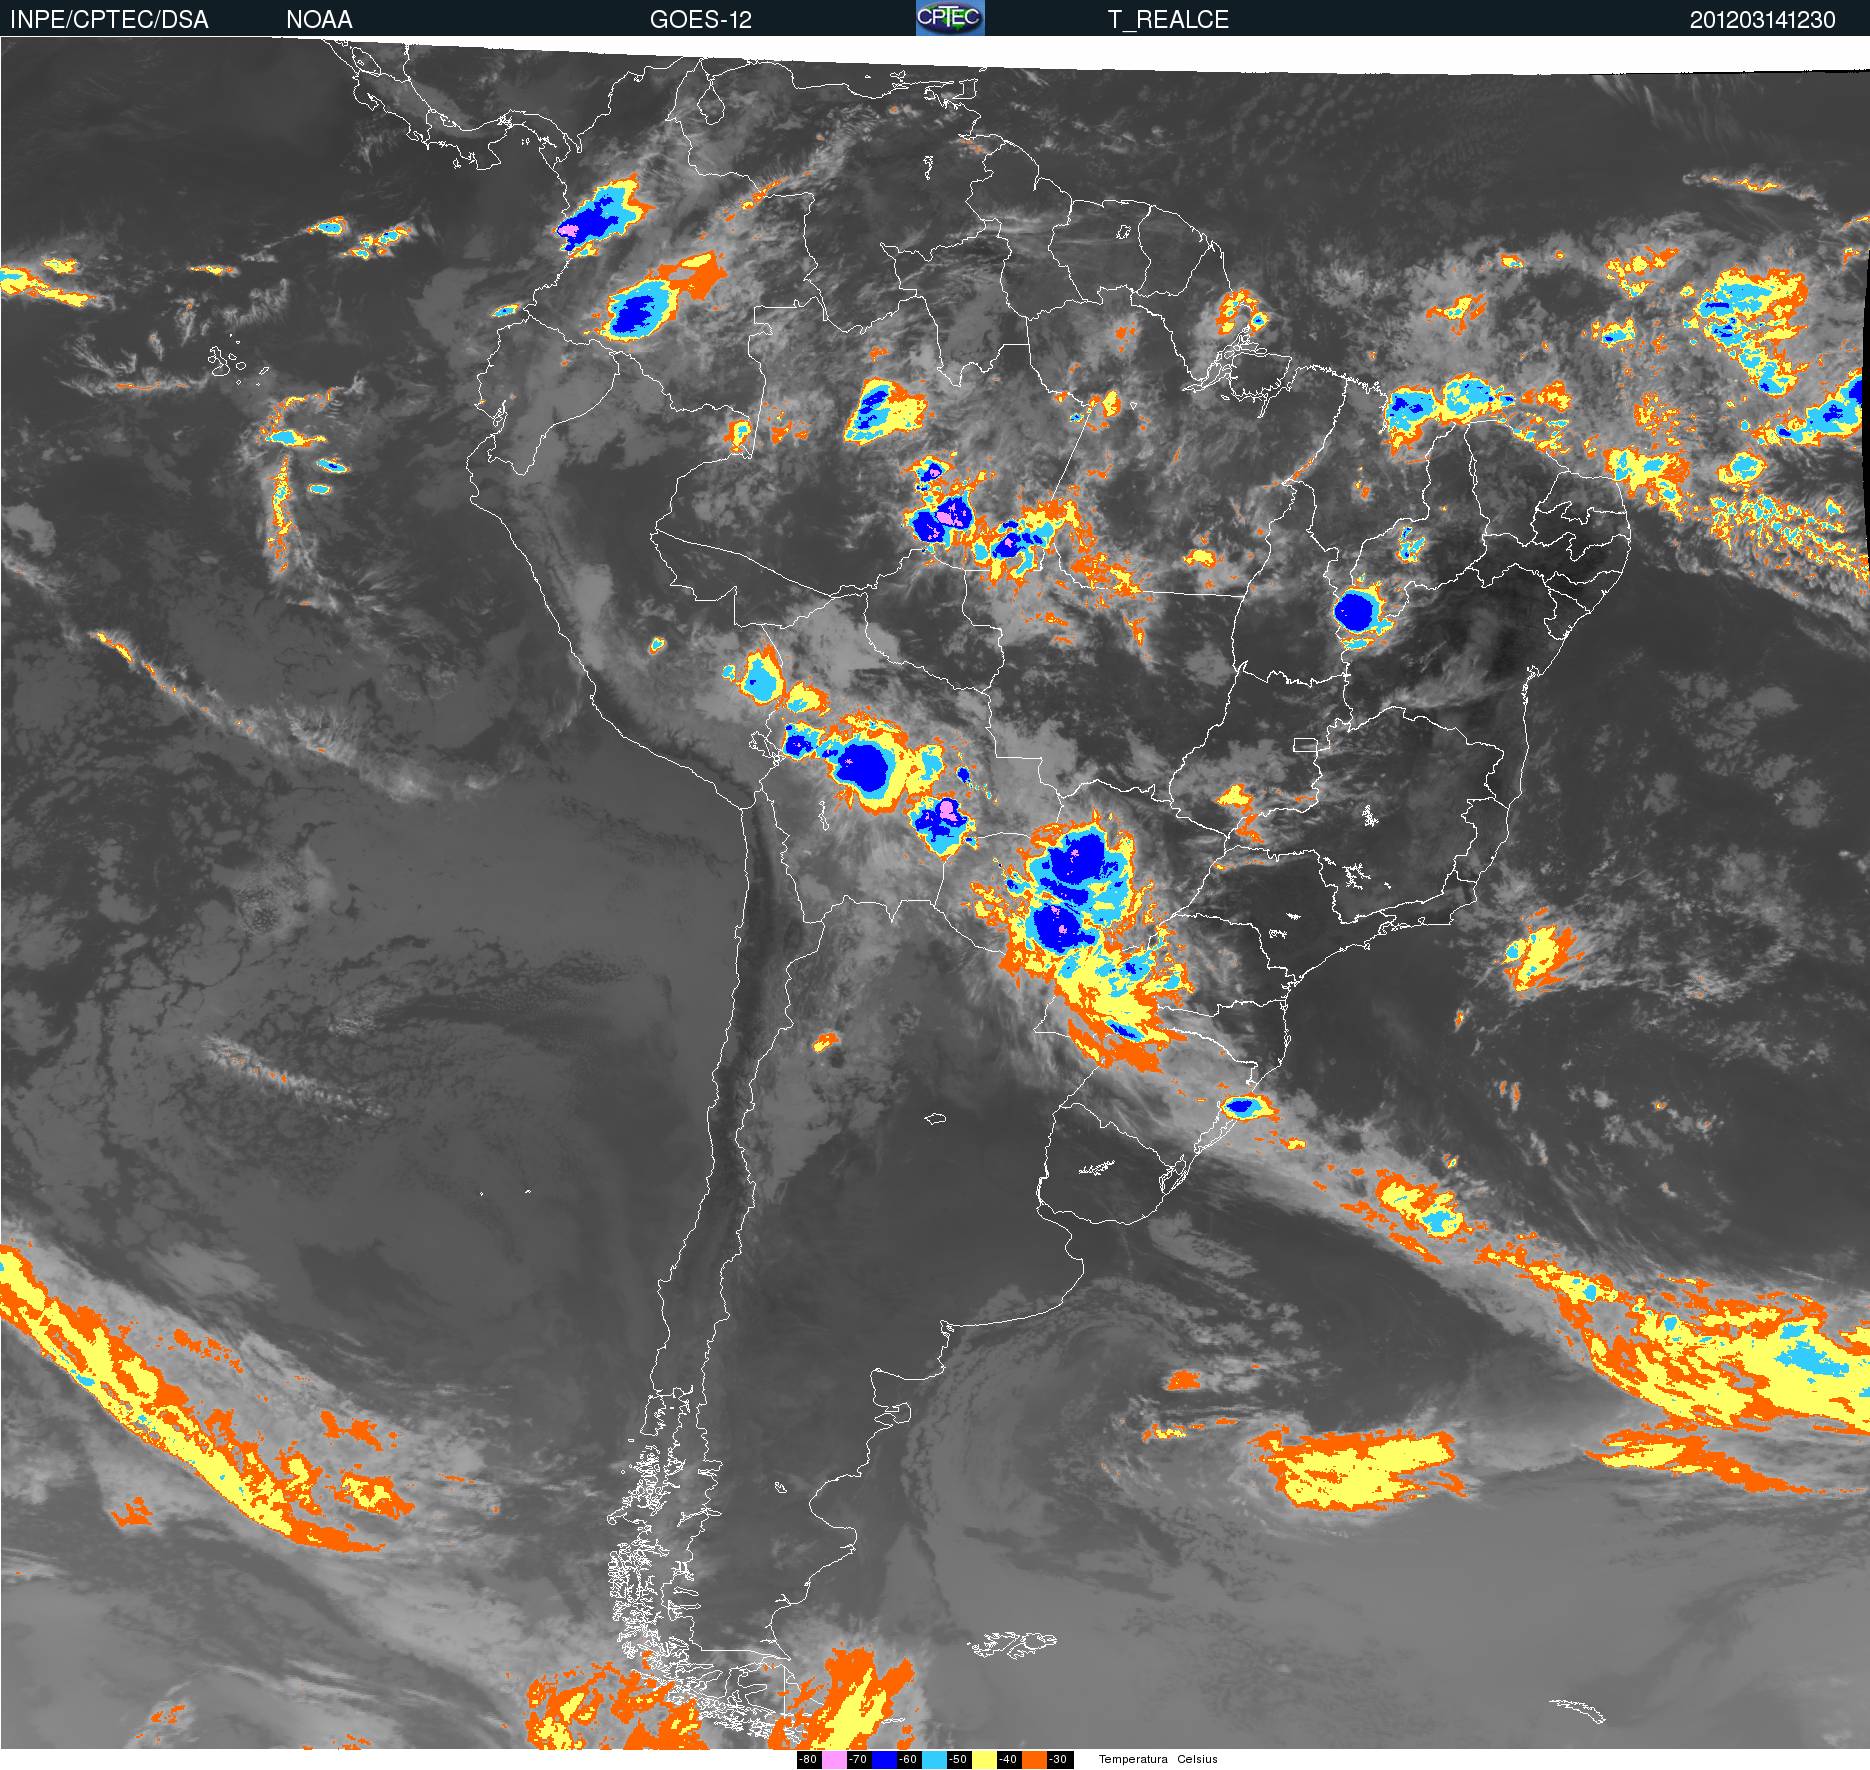
Task: Pick the dark blue legend swatch after -70
Action: point(884,1760)
